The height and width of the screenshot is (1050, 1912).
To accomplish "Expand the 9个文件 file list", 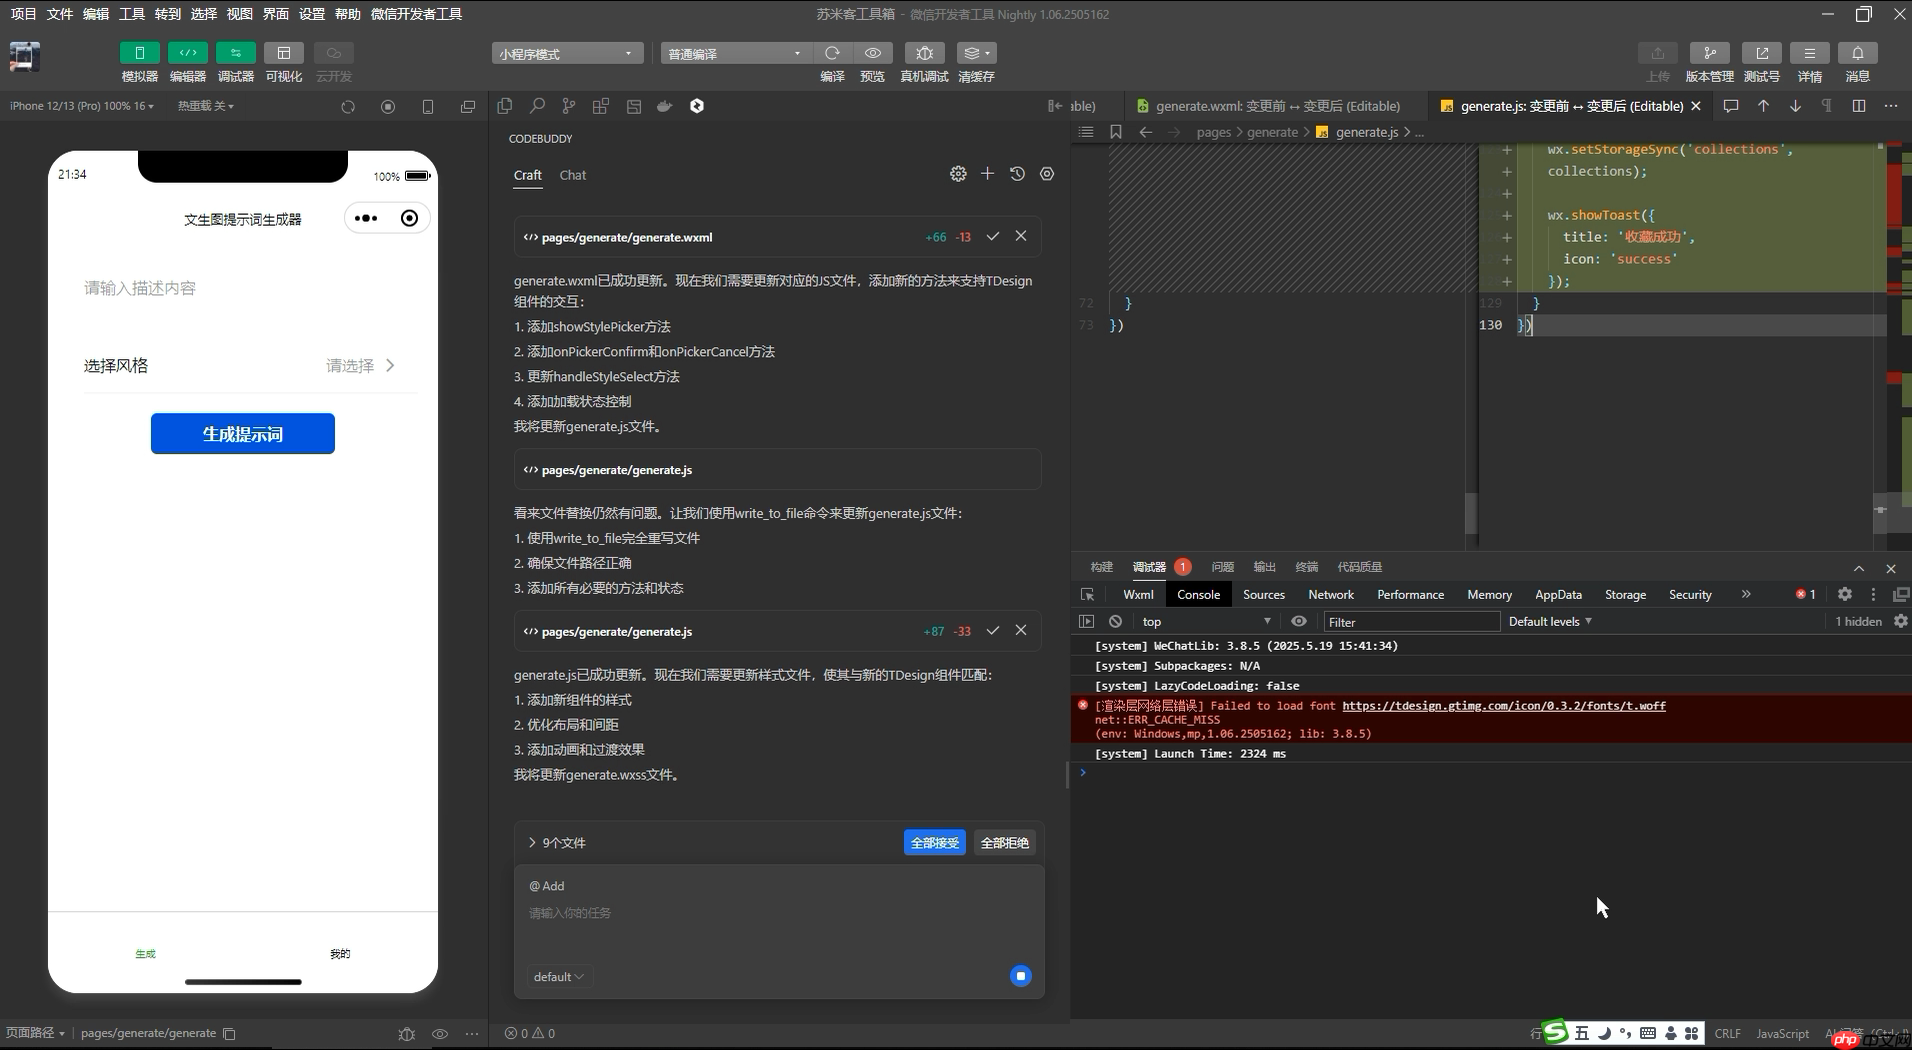I will pos(555,842).
